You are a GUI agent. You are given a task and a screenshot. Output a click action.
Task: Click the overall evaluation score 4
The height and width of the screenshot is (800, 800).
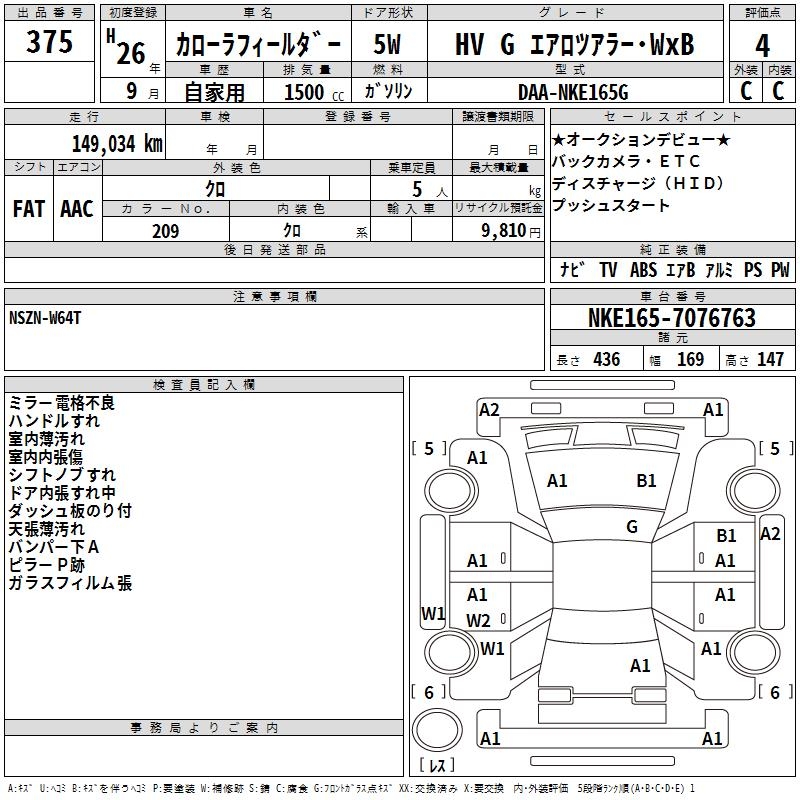762,46
